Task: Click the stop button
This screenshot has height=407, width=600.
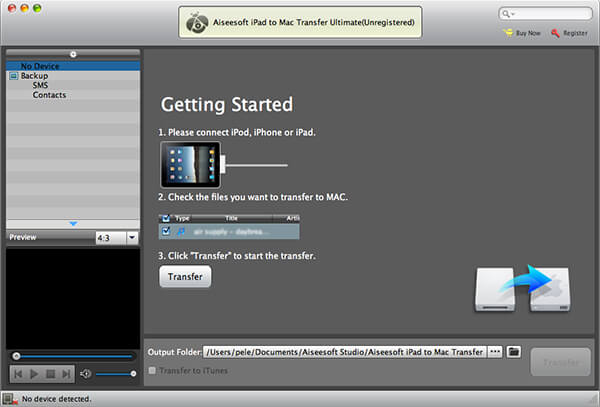Action: 51,374
